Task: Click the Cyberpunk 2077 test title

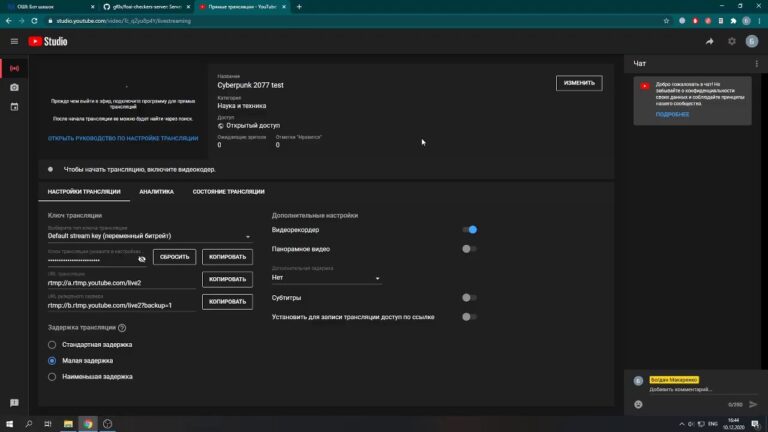Action: pyautogui.click(x=250, y=85)
